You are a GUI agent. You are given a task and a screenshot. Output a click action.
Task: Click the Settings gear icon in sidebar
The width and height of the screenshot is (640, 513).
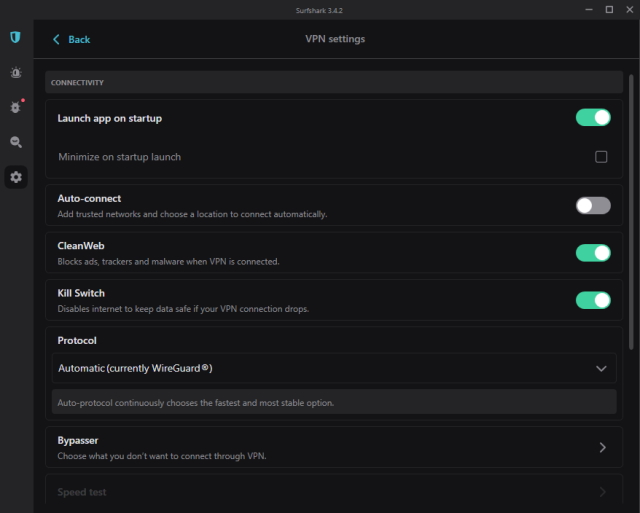pos(16,177)
